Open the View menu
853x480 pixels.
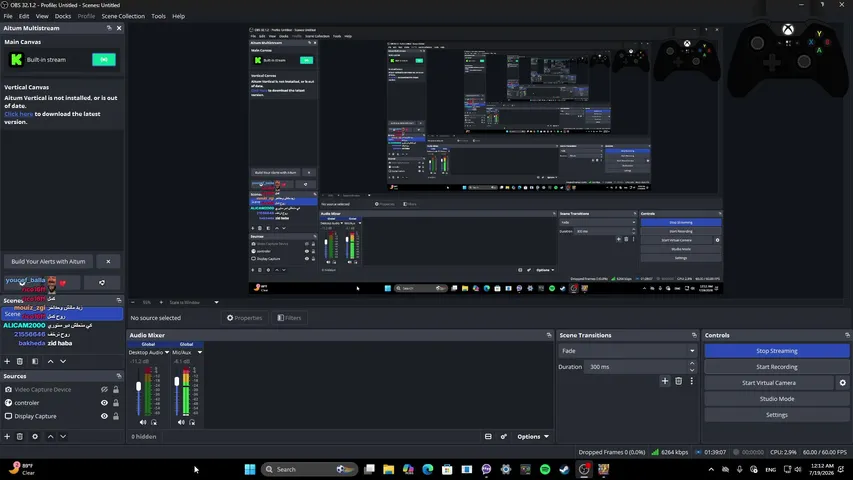tap(42, 16)
